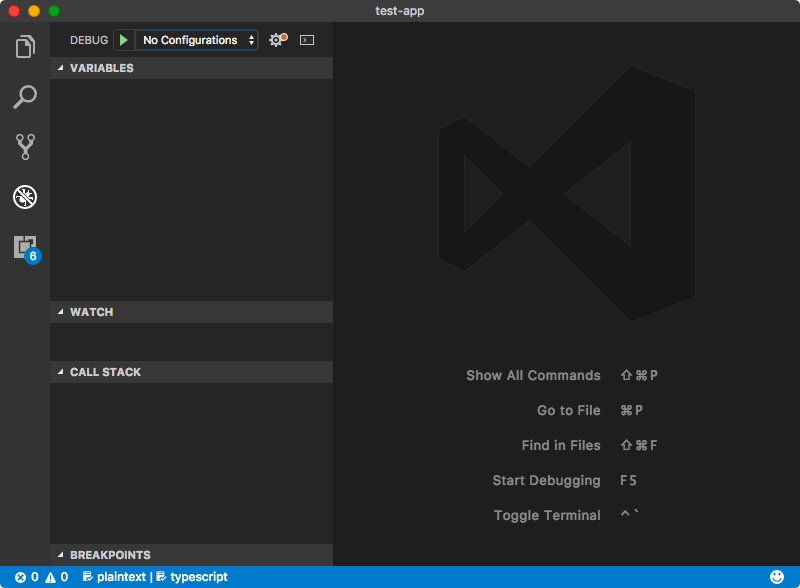800x588 pixels.
Task: Start debugging with green play button
Action: coord(123,40)
